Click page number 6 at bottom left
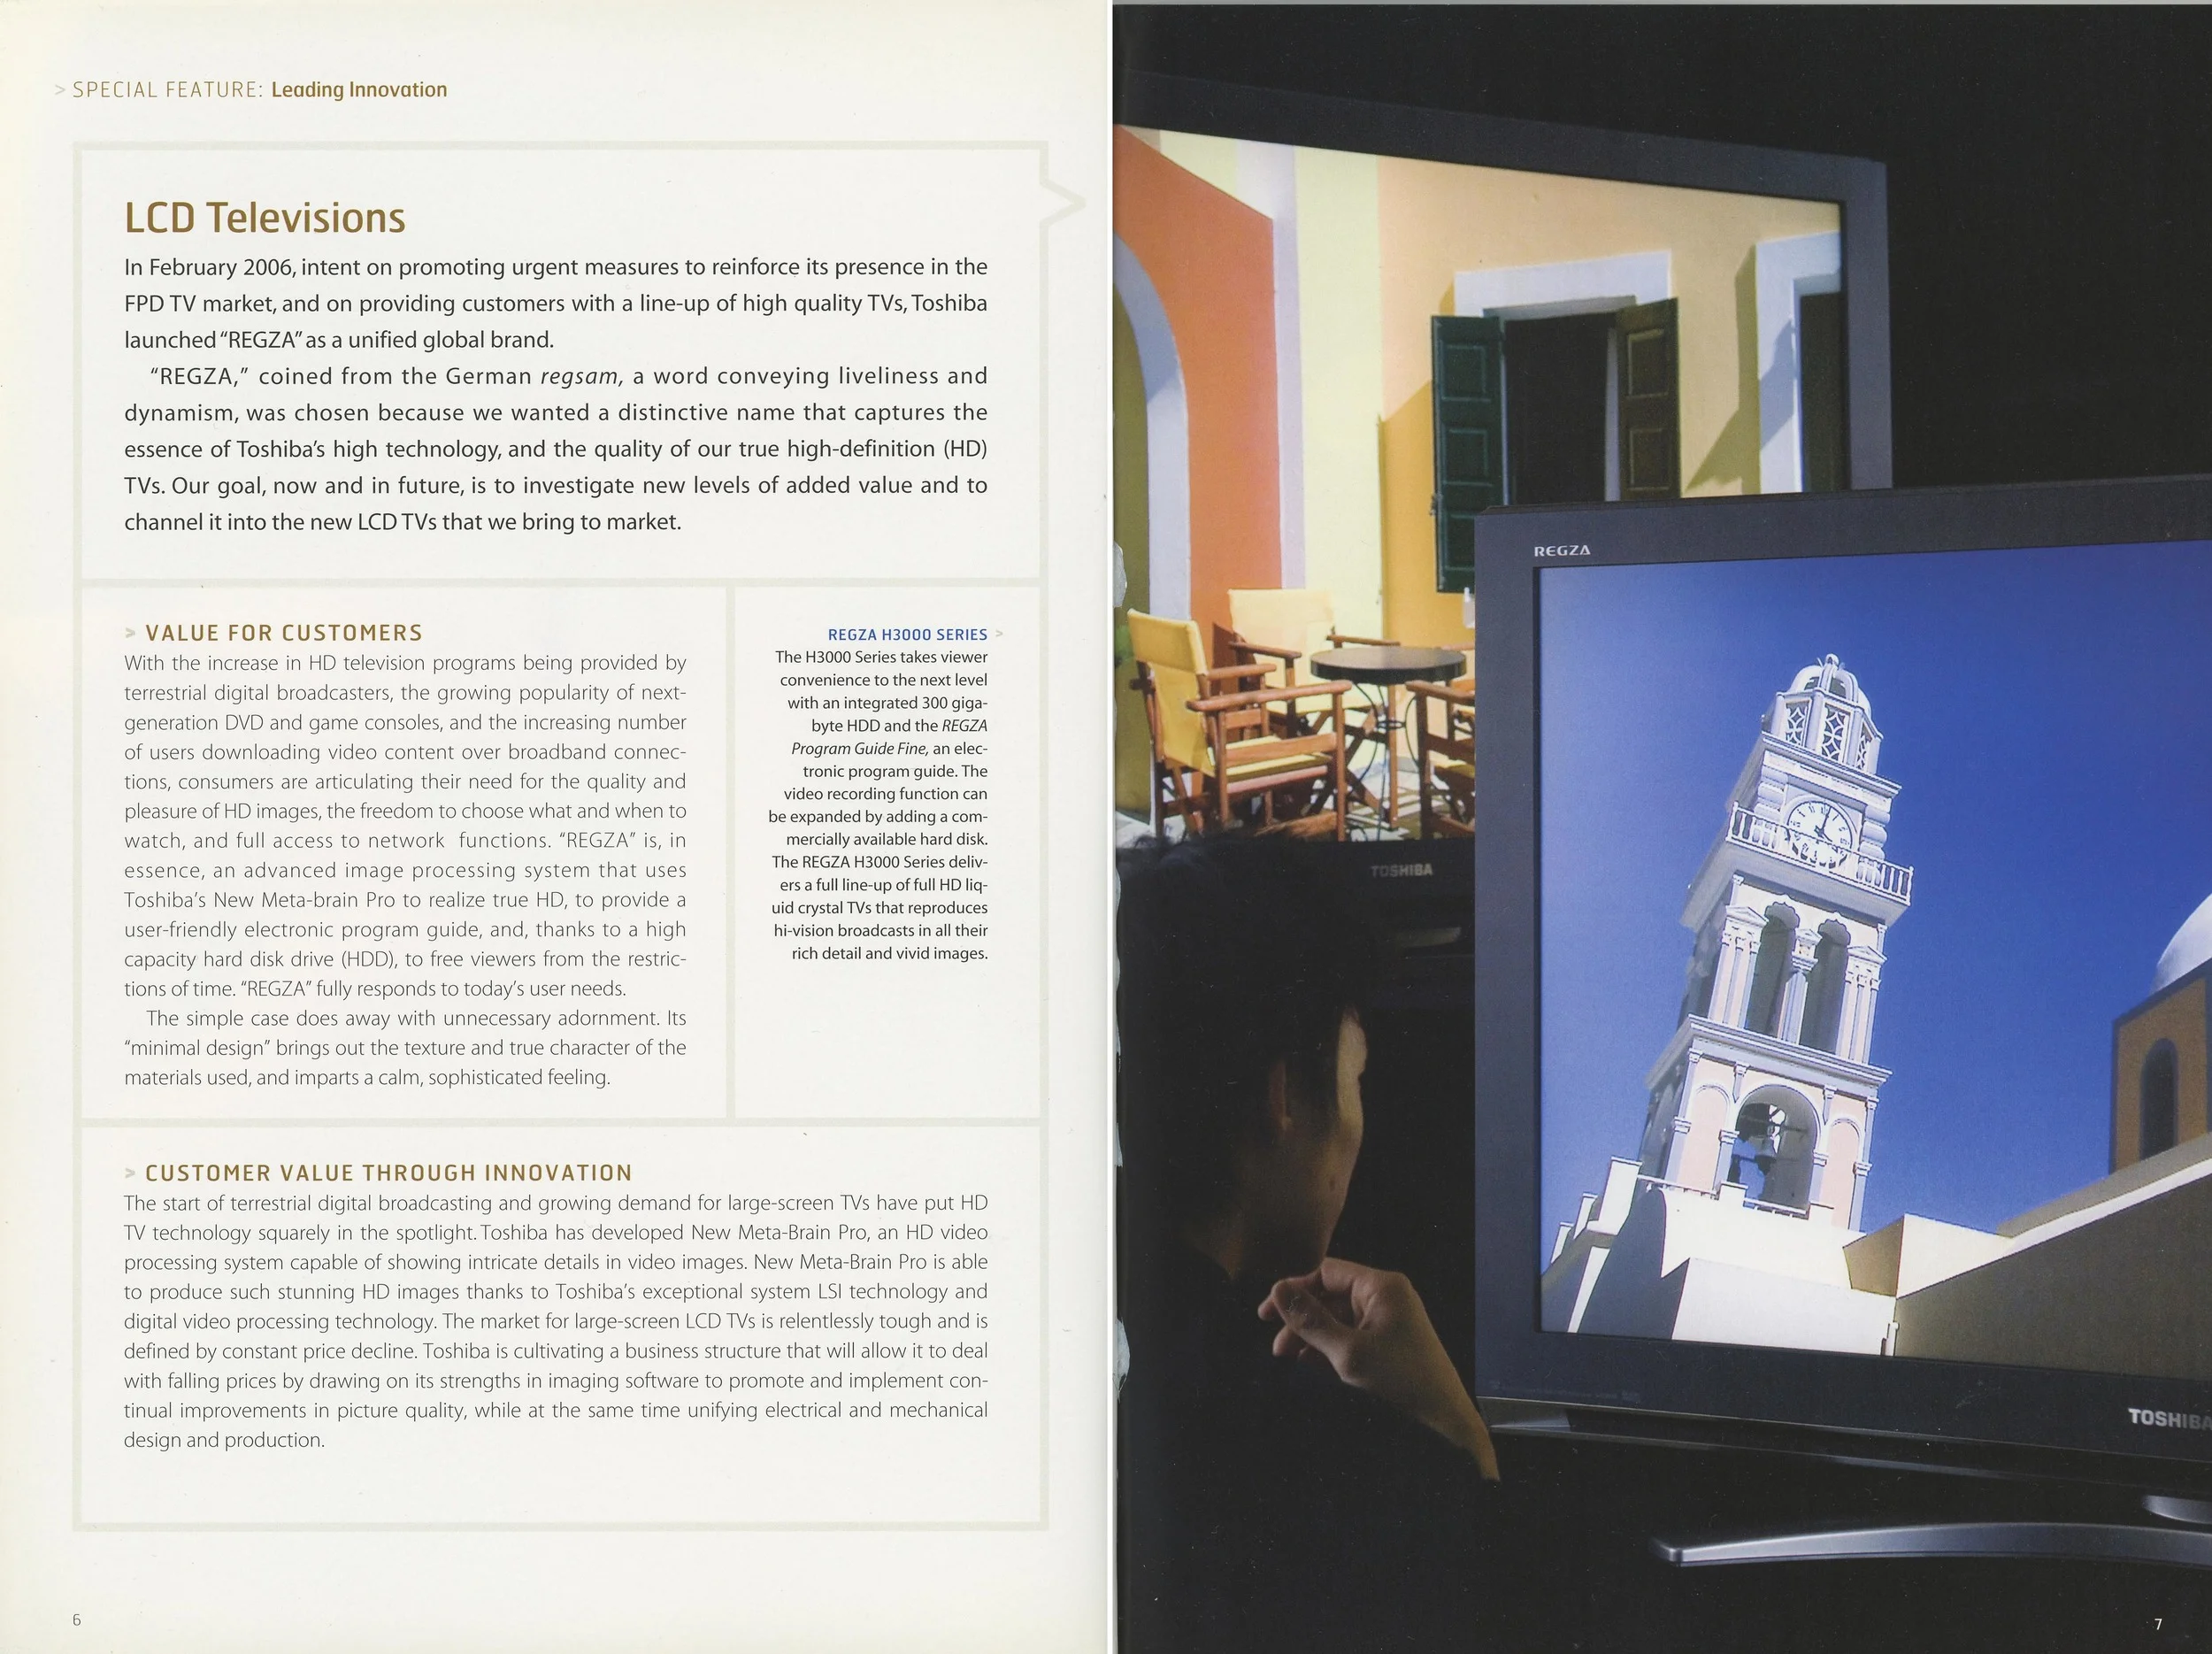The image size is (2212, 1654). pos(76,1619)
